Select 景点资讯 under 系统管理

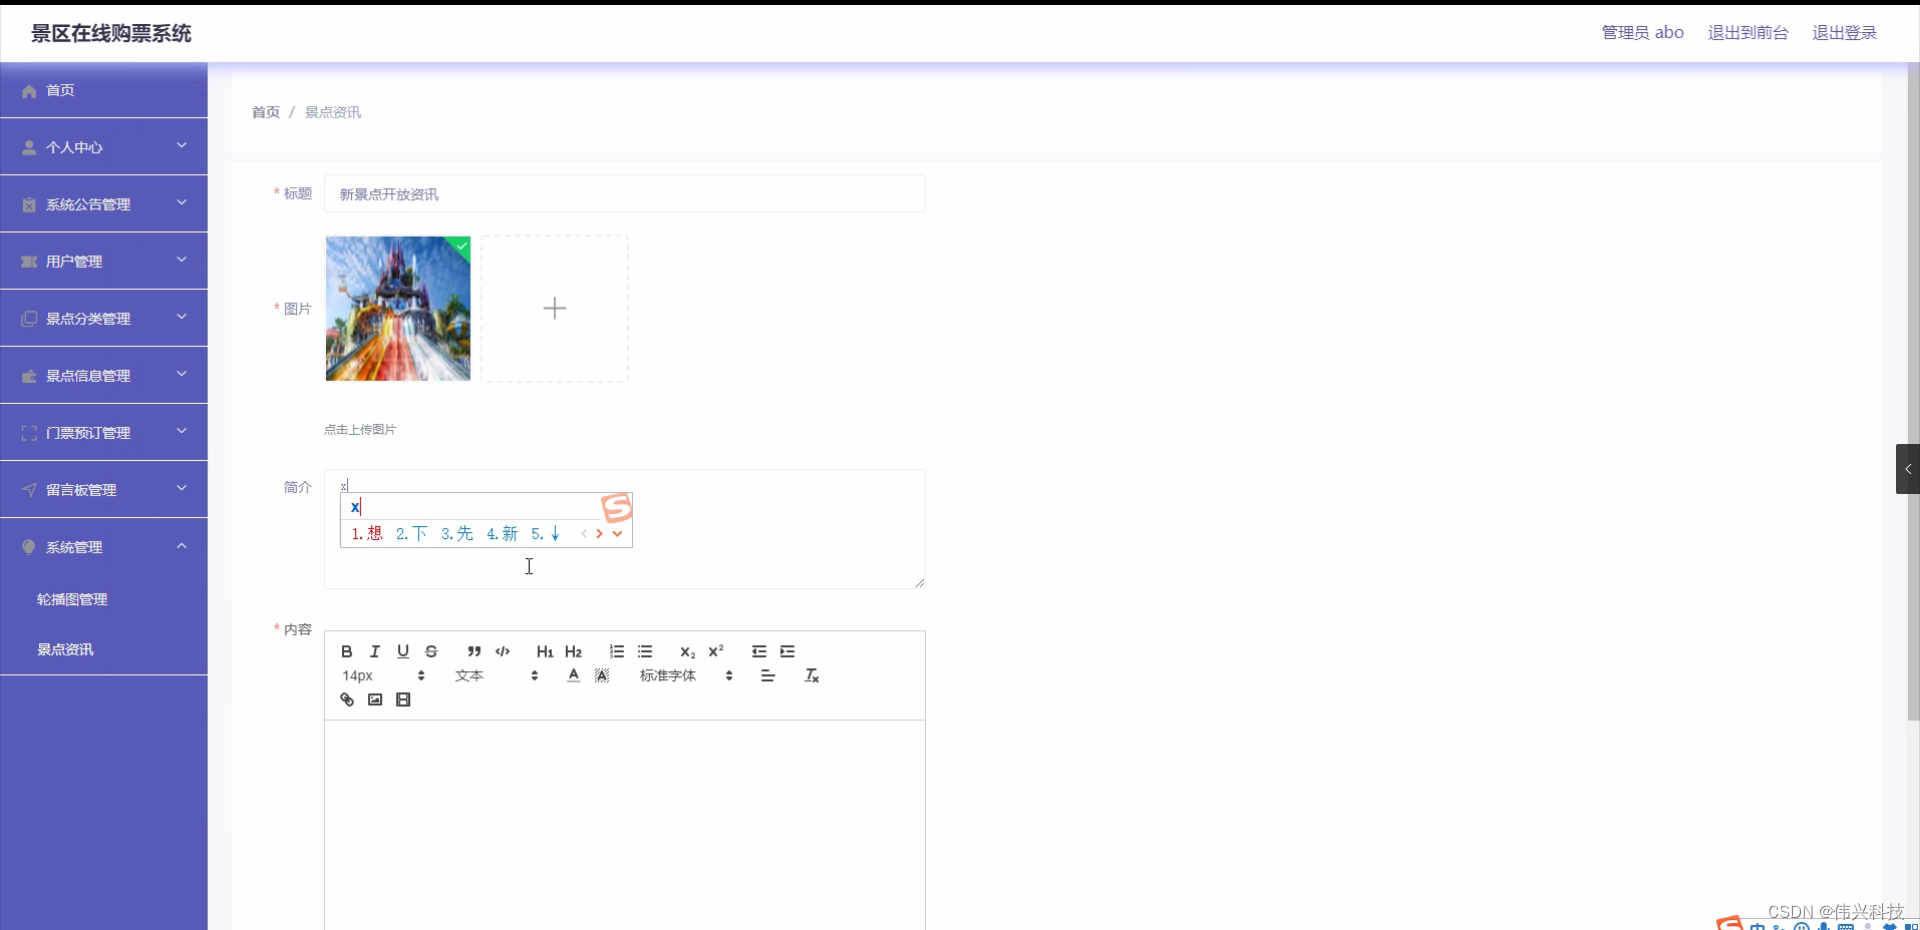65,649
